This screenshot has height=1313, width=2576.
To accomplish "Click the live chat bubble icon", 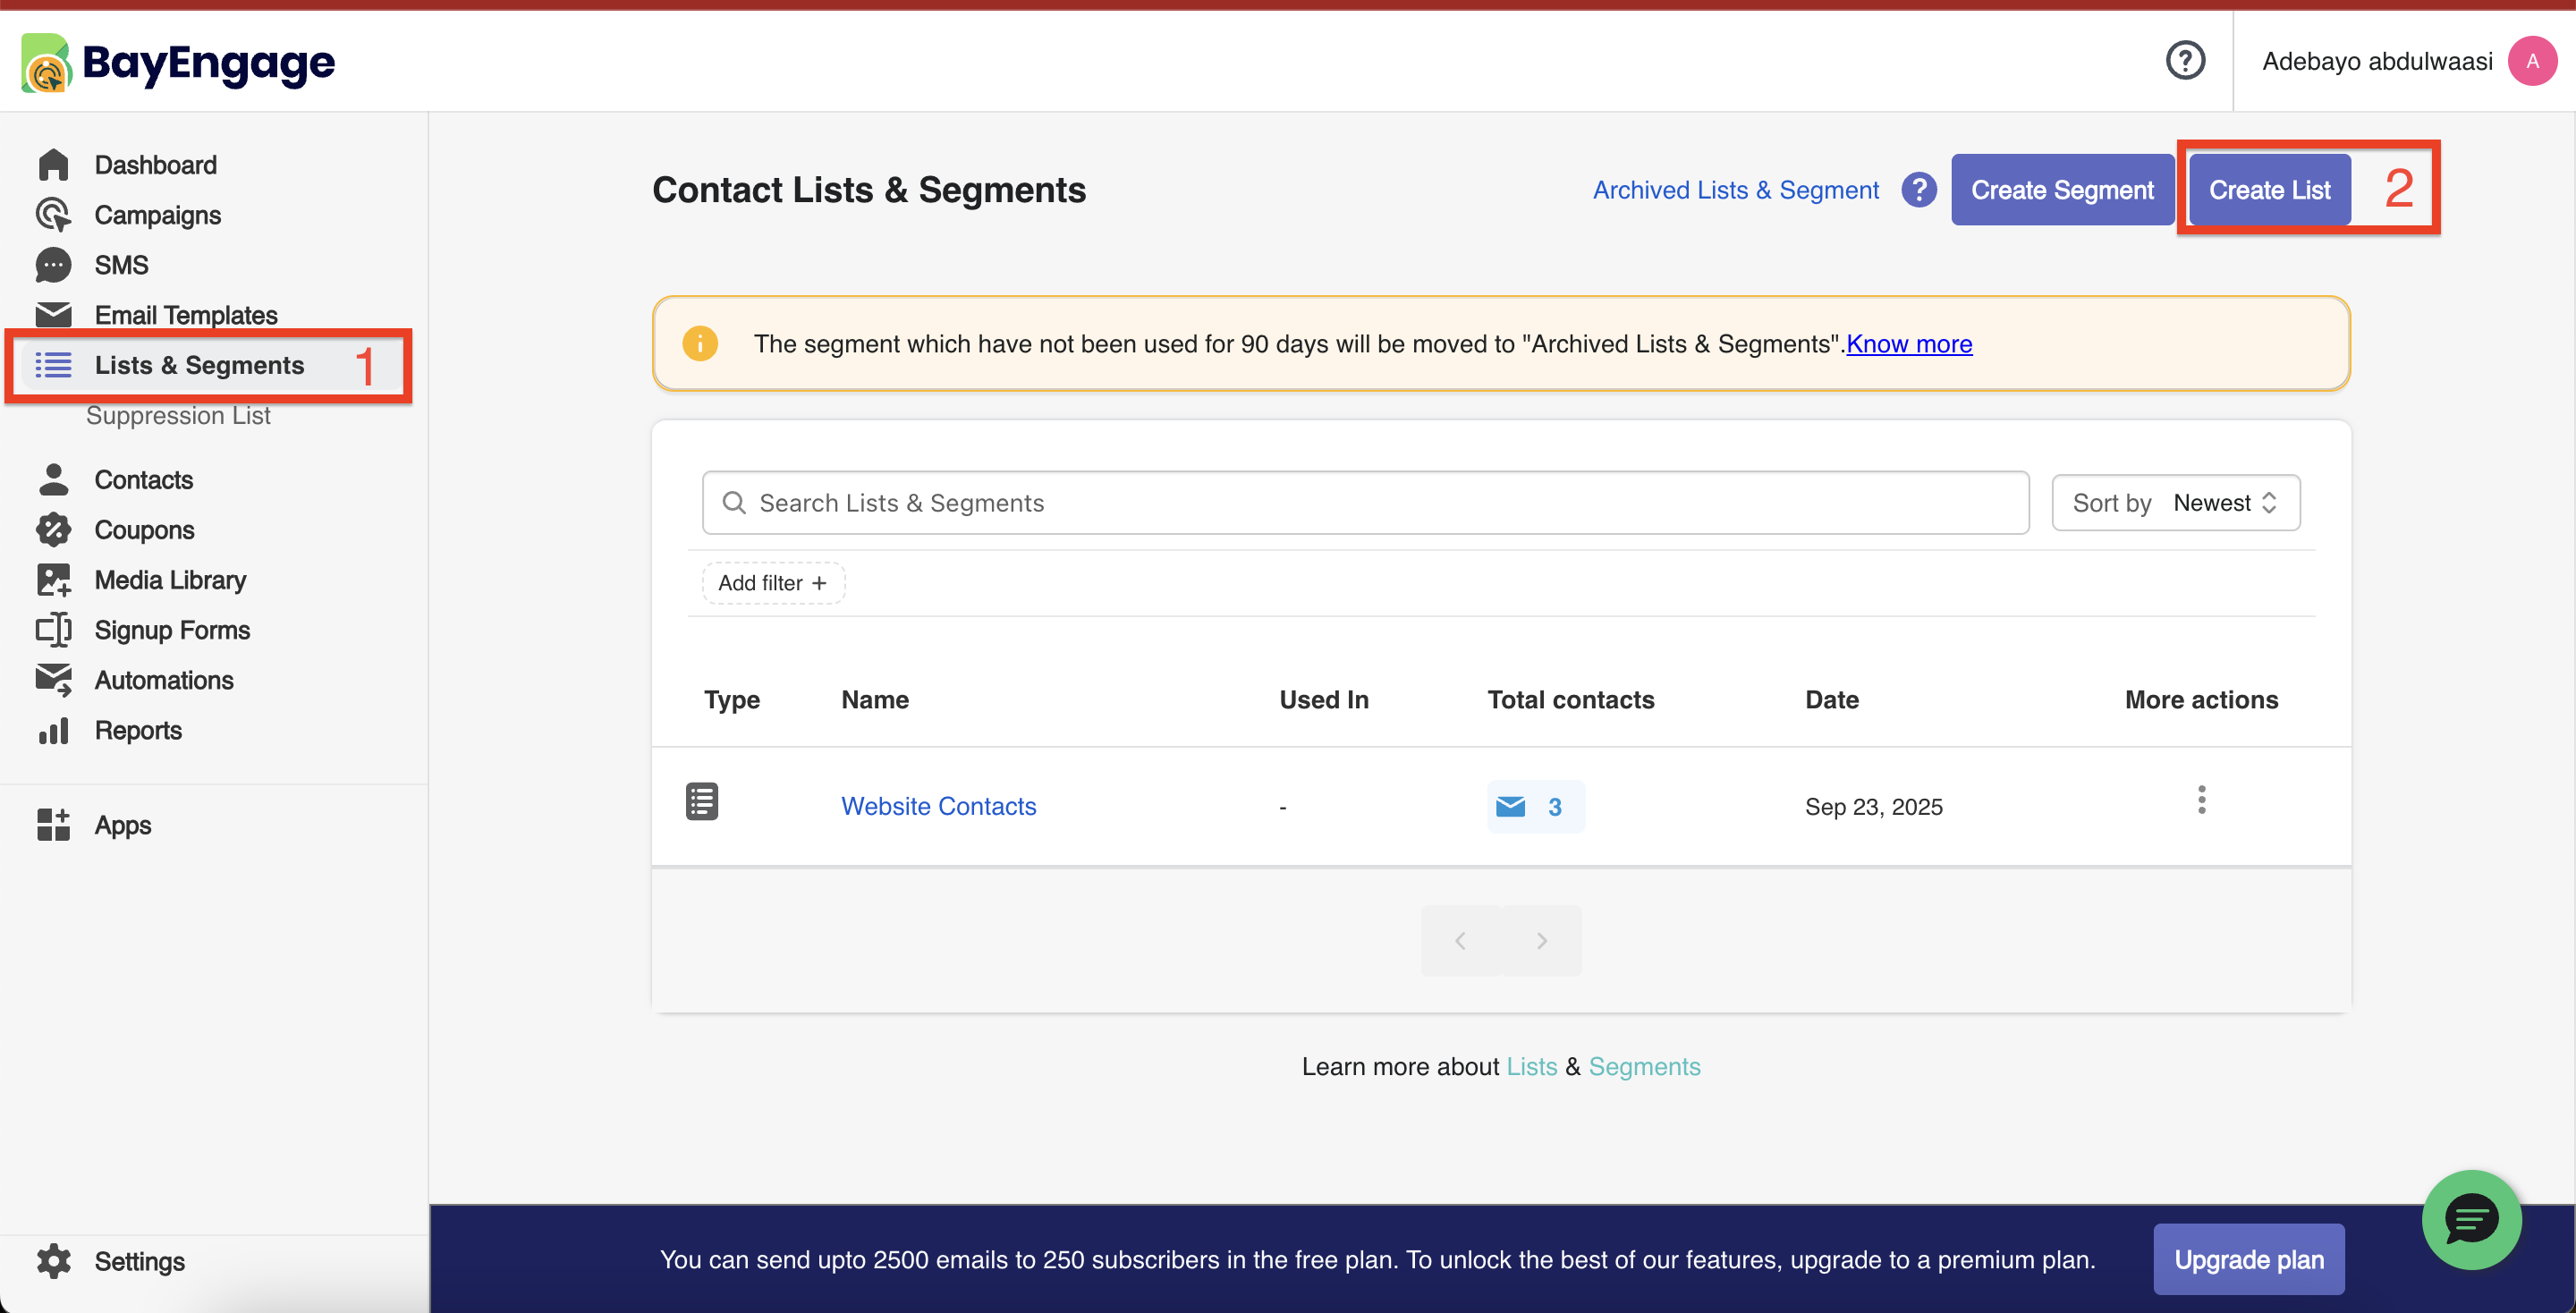I will (x=2471, y=1219).
